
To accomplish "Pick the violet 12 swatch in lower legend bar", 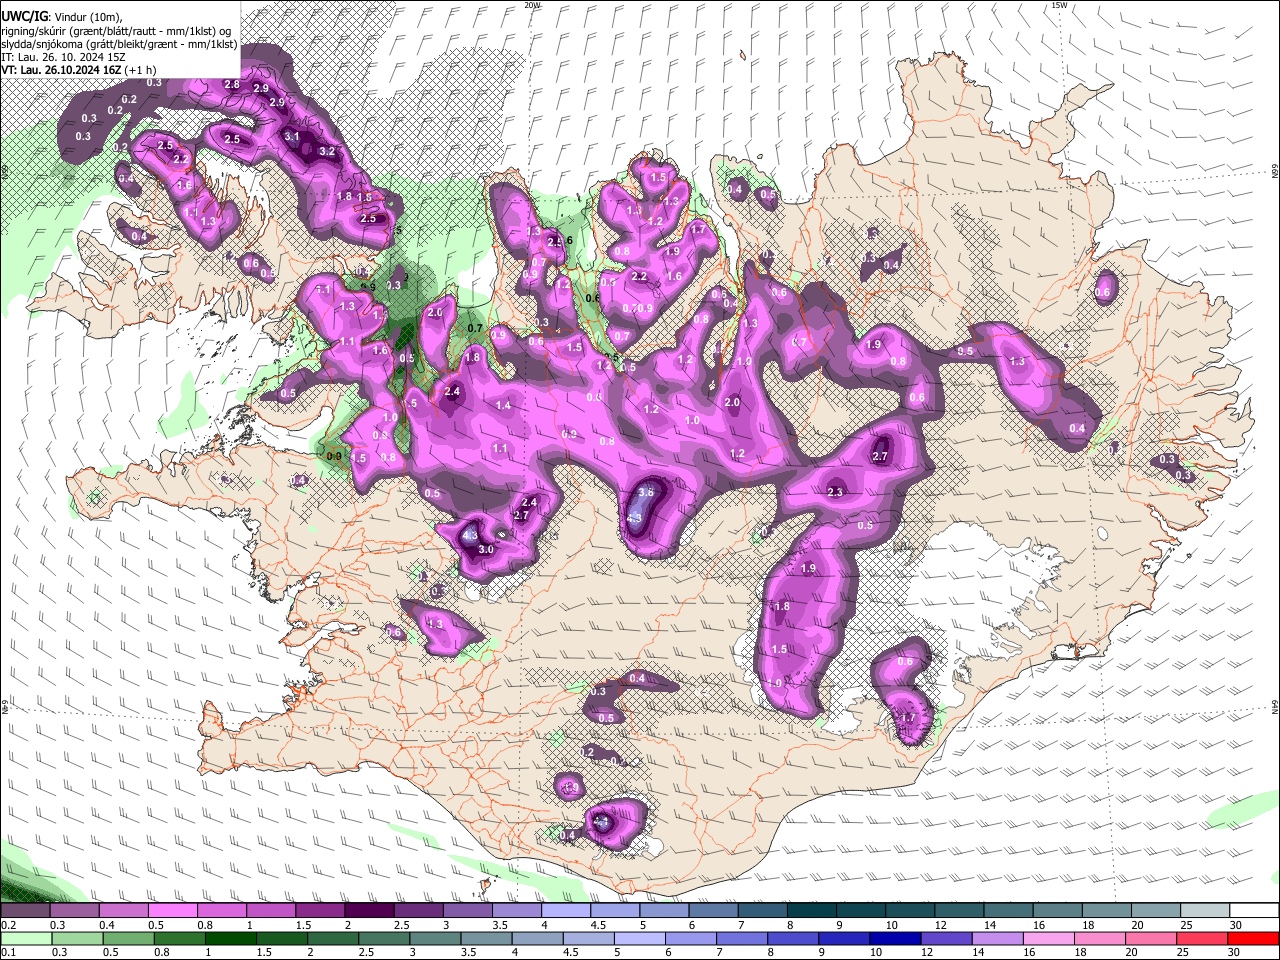I will pos(947,939).
